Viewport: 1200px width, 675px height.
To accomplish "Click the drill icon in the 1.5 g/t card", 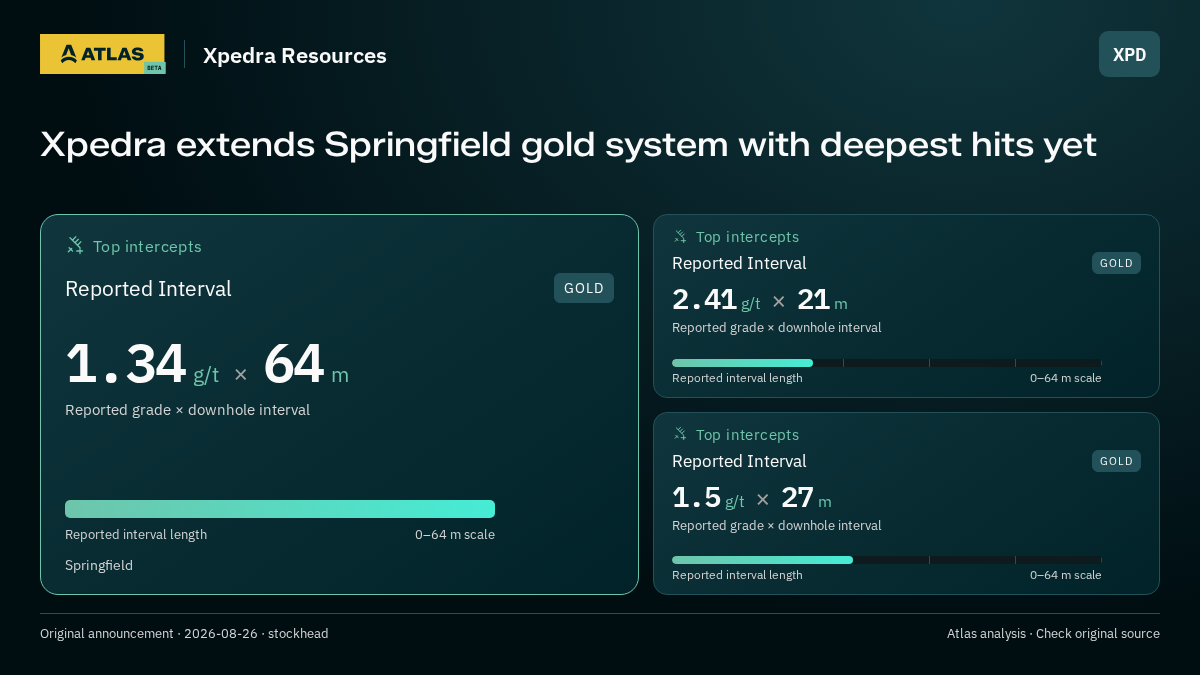I will [x=680, y=434].
